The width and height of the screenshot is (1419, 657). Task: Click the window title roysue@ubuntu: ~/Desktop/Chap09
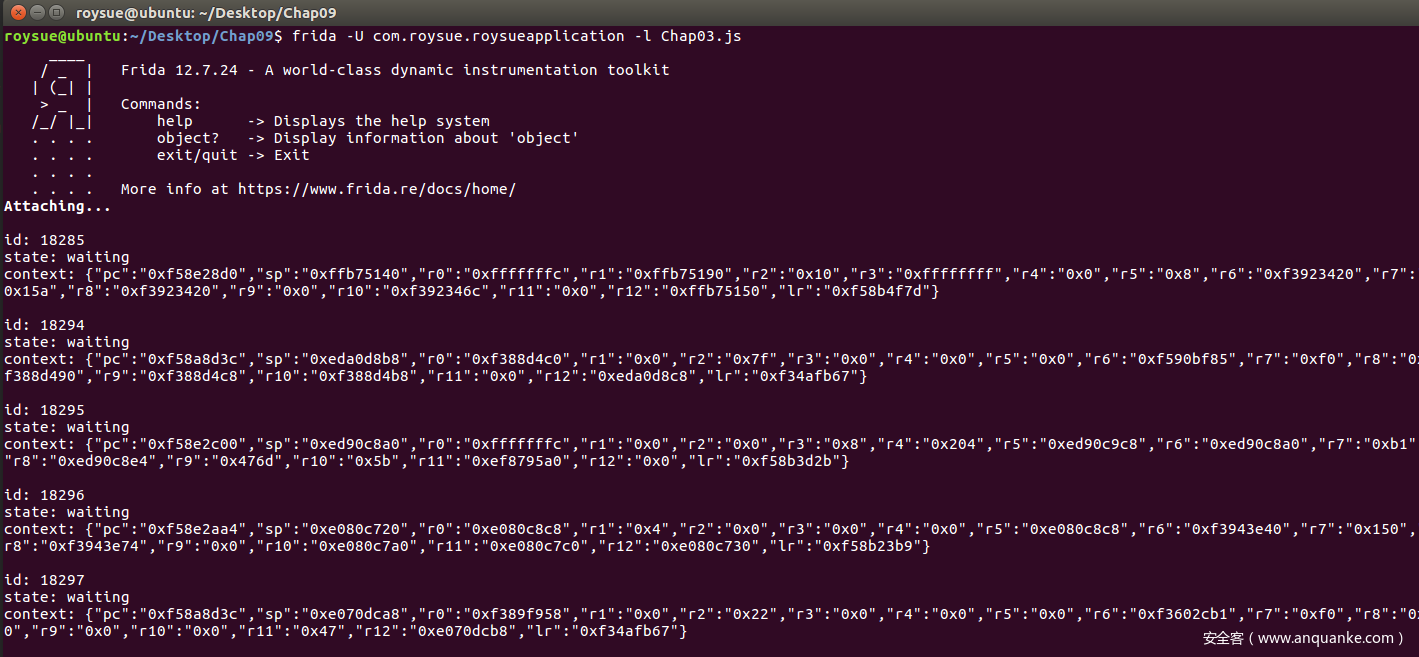[x=206, y=12]
